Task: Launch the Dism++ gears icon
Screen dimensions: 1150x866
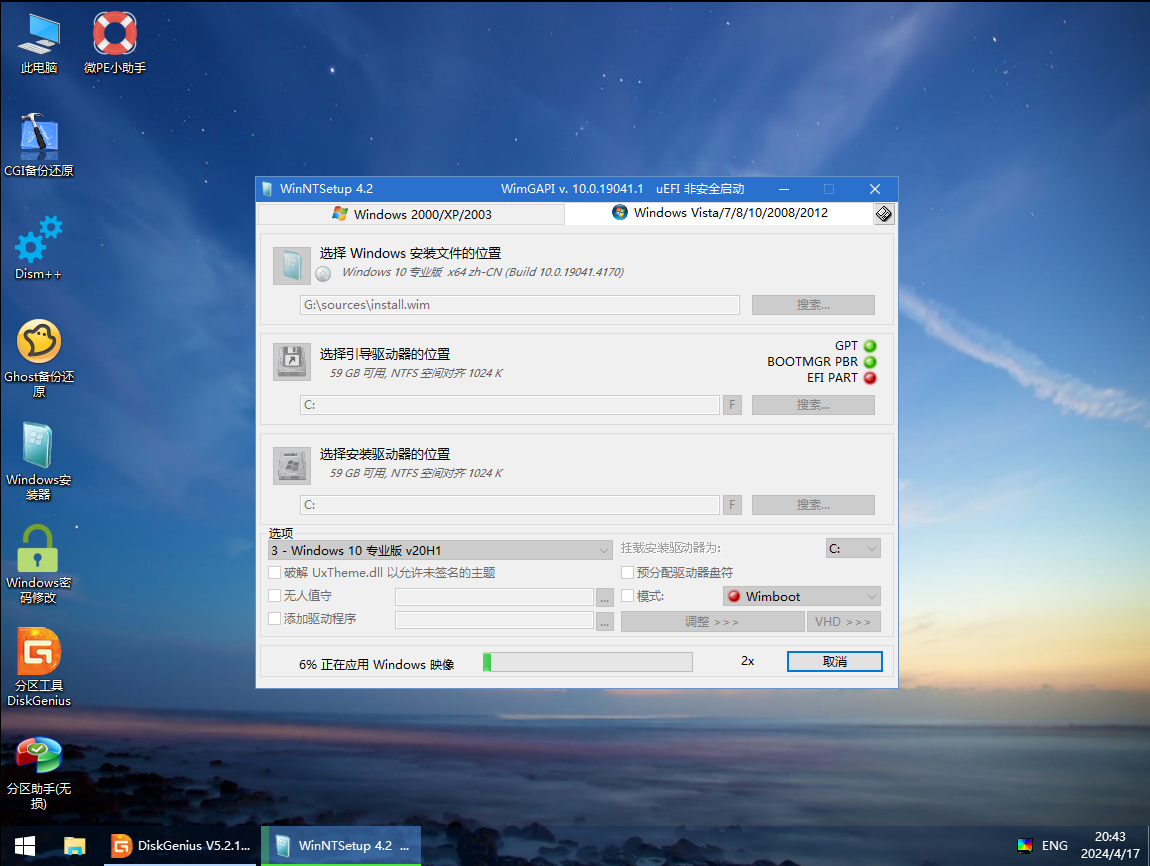Action: (x=38, y=248)
